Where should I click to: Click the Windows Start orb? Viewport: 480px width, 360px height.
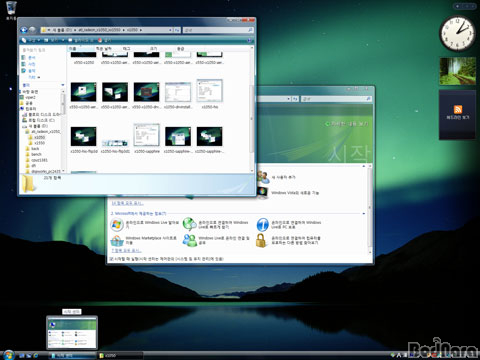[9, 355]
